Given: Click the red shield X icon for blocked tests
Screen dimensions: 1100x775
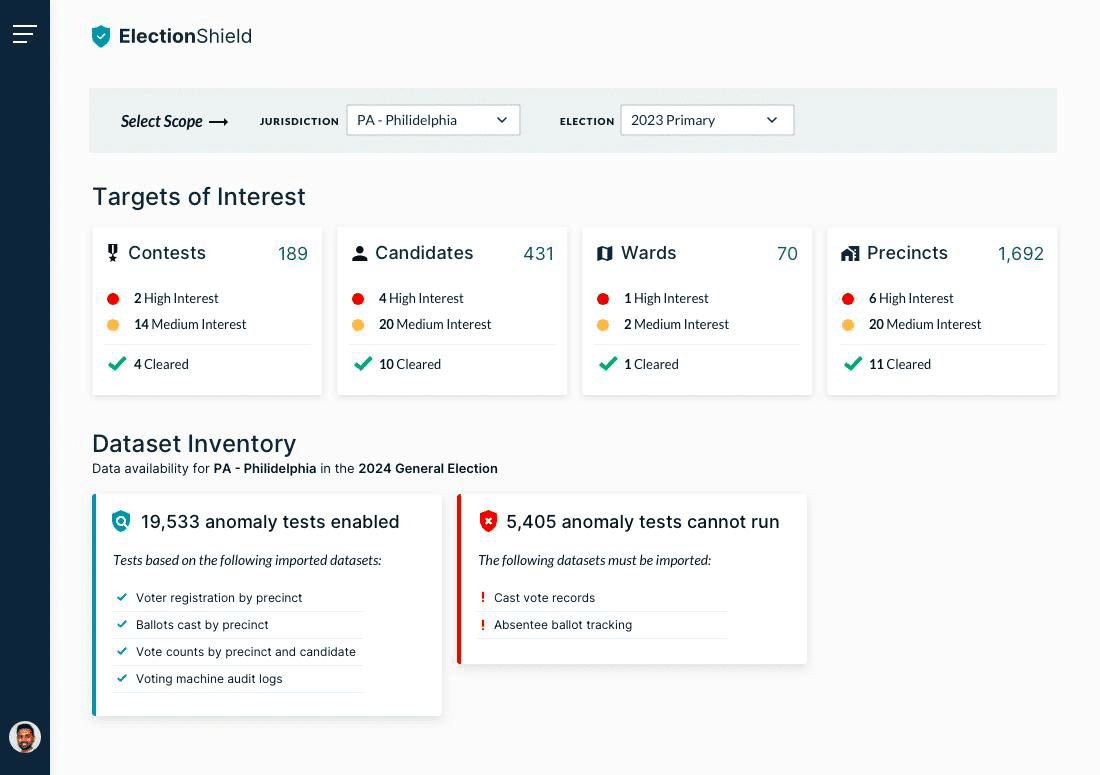Looking at the screenshot, I should click(488, 521).
